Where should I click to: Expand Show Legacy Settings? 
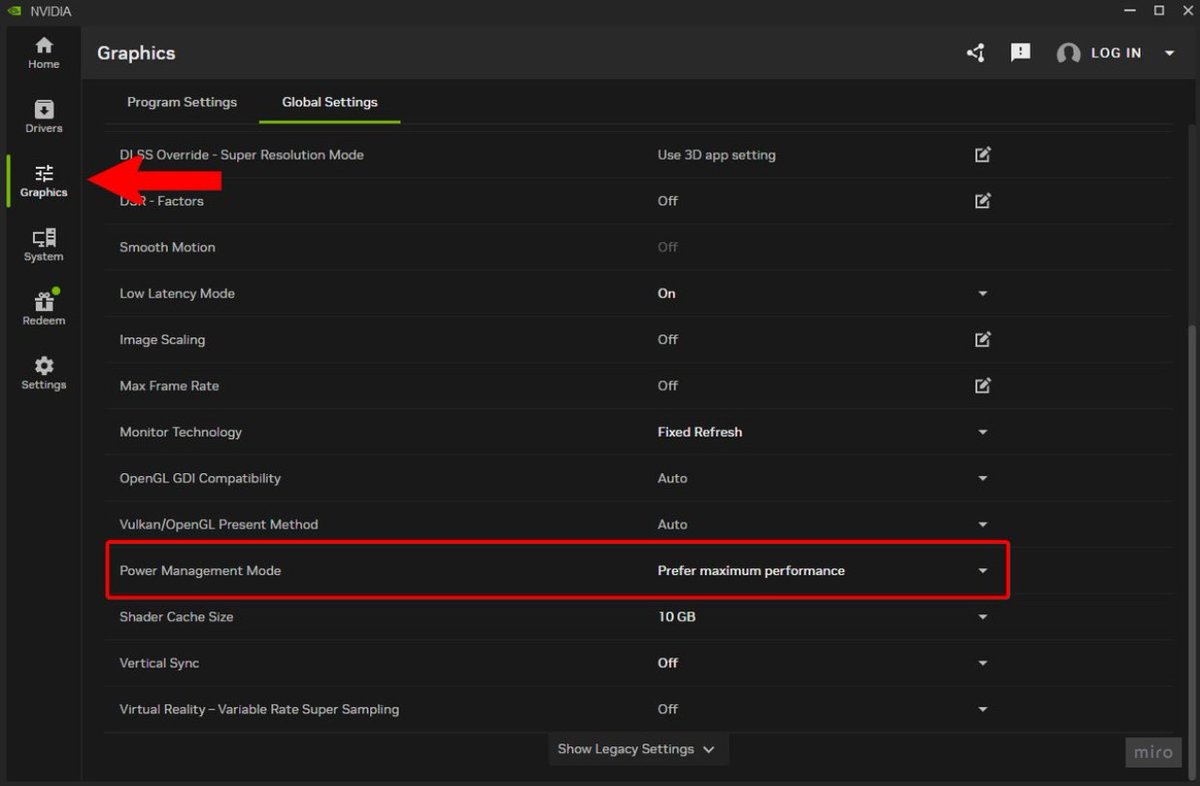coord(638,749)
